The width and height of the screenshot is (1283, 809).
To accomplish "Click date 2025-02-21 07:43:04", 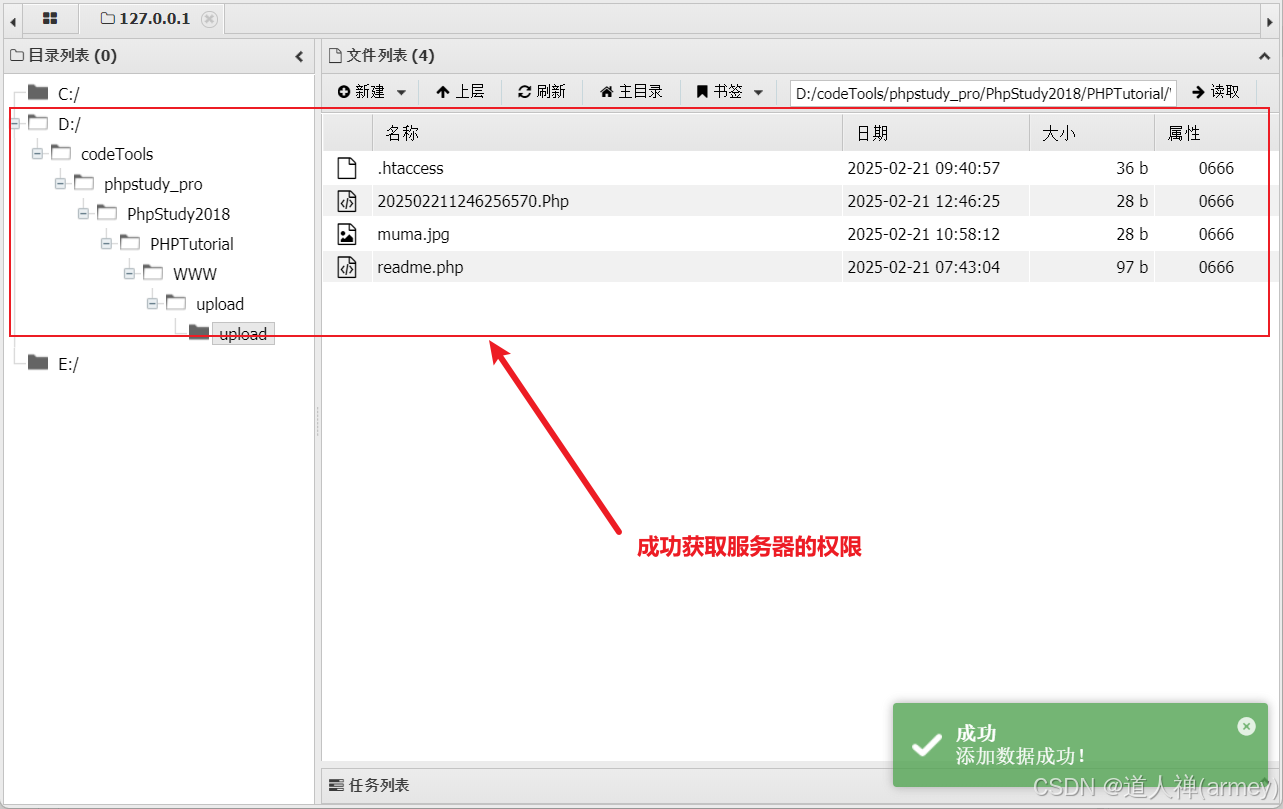I will point(923,267).
